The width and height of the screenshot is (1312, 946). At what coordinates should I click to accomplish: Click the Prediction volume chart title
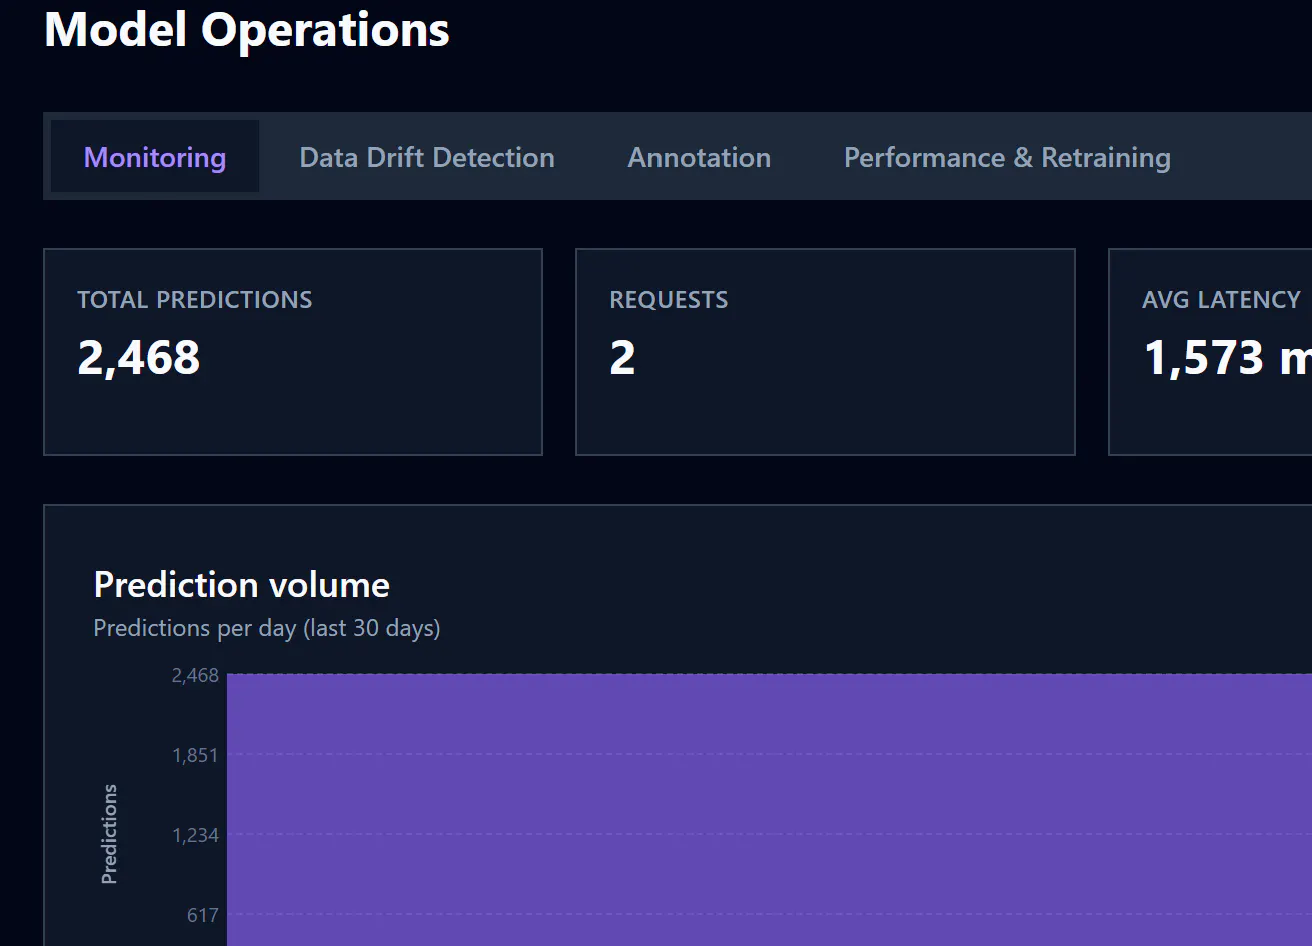(x=242, y=585)
